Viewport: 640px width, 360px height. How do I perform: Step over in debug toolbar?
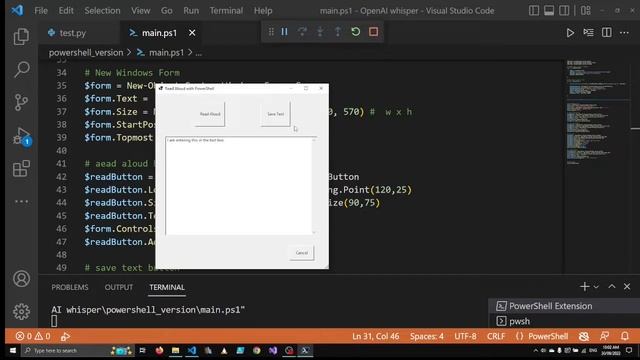pos(302,32)
